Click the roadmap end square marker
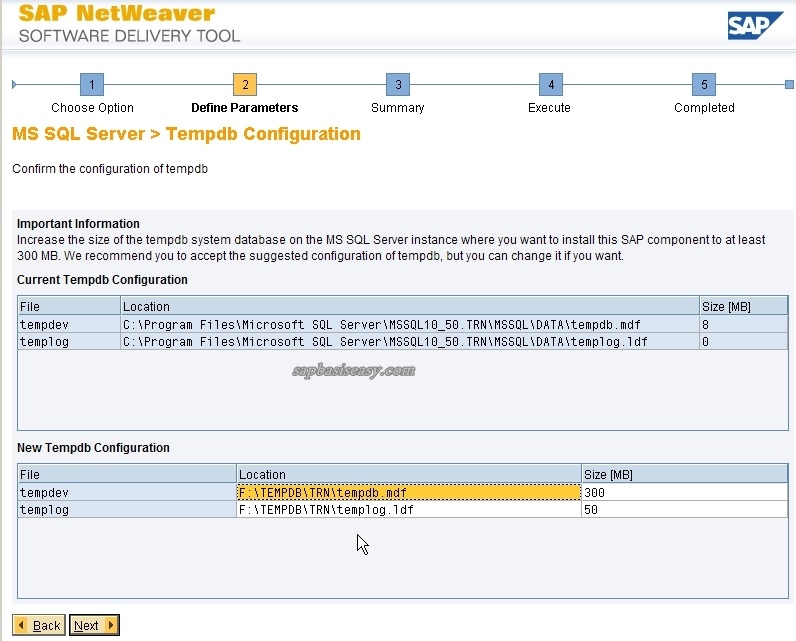Screen dimensions: 796x641 coord(789,84)
